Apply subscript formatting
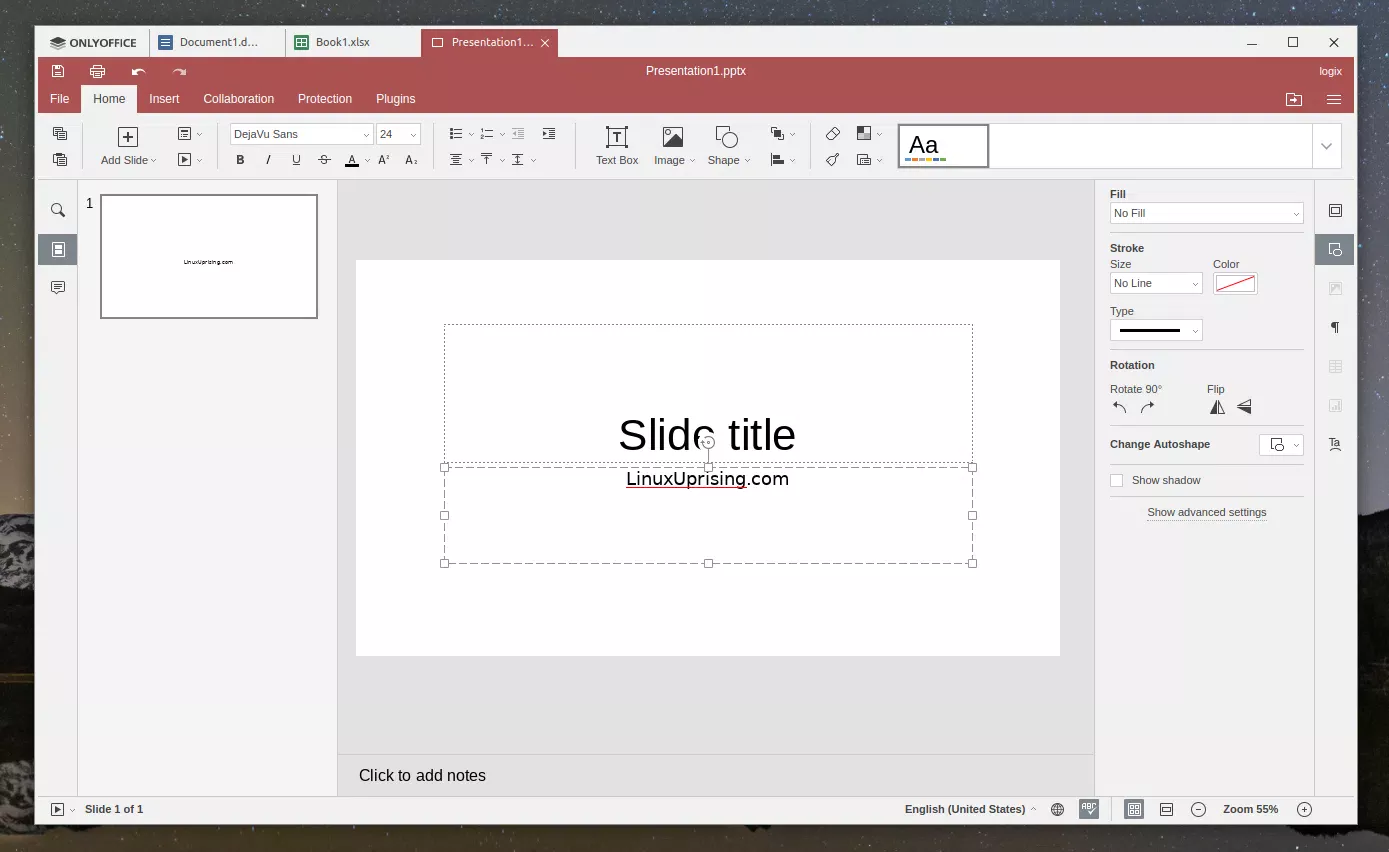This screenshot has width=1389, height=852. click(x=411, y=160)
